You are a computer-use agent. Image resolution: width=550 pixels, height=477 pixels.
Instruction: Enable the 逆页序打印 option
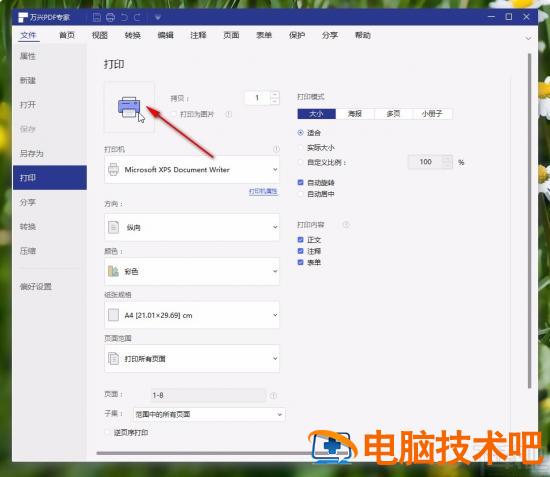click(x=108, y=432)
